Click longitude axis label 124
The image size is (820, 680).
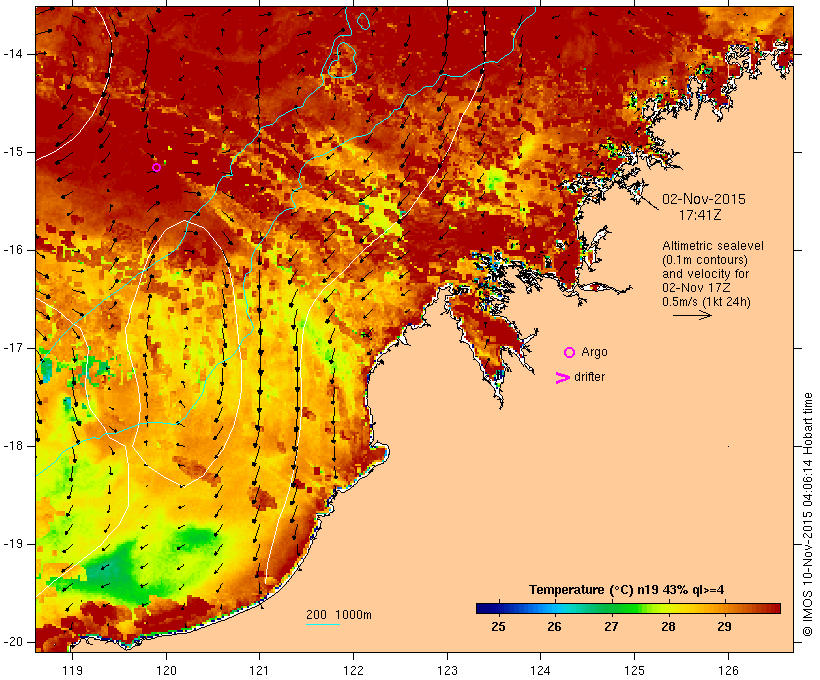pyautogui.click(x=541, y=670)
